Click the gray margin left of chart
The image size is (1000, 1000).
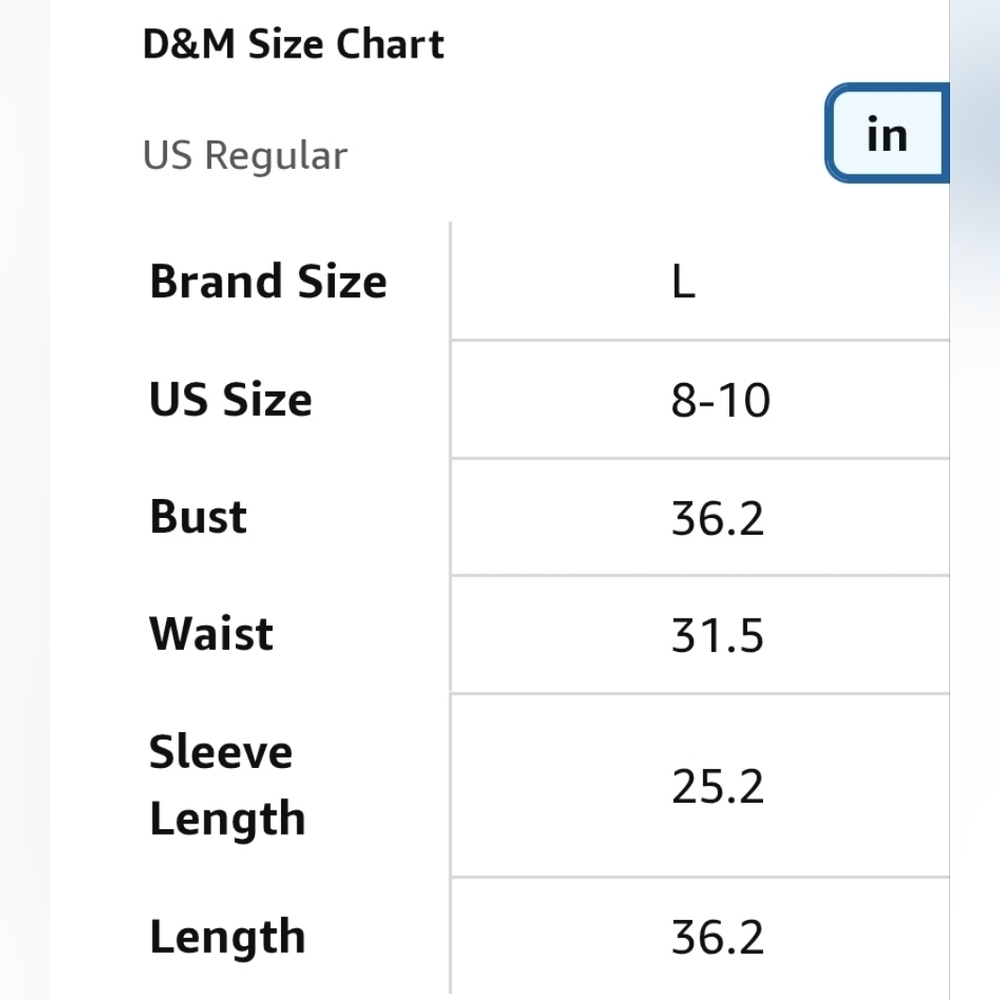coord(24,500)
